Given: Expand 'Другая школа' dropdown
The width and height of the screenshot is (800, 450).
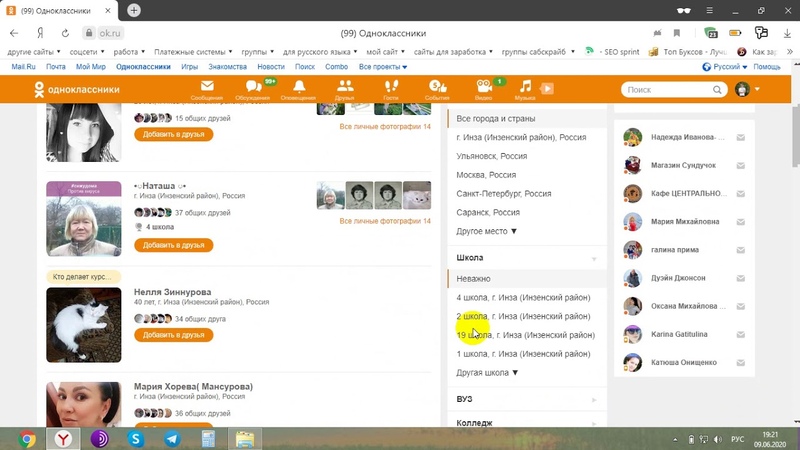Looking at the screenshot, I should tap(487, 372).
